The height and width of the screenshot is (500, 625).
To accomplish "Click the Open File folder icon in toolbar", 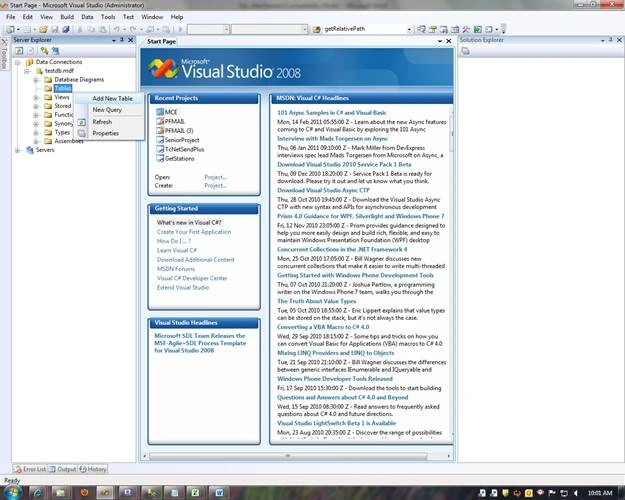I will [43, 30].
